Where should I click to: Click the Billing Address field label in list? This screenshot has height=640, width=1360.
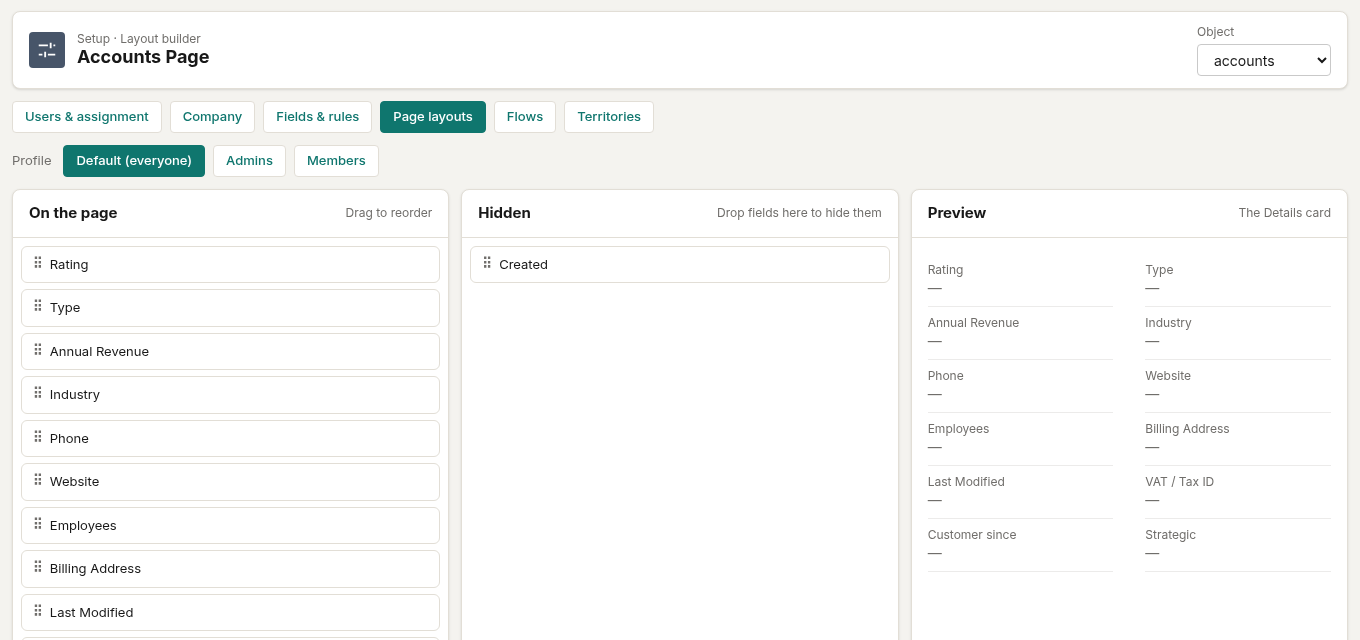pos(95,569)
